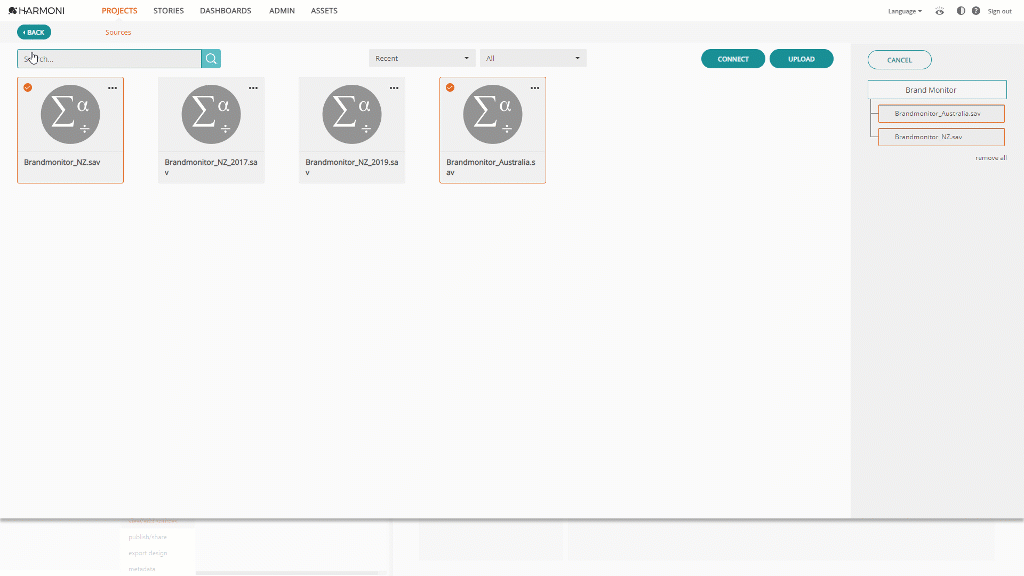Open options menu for Brandmonitor_NZ.sav card

pos(112,88)
